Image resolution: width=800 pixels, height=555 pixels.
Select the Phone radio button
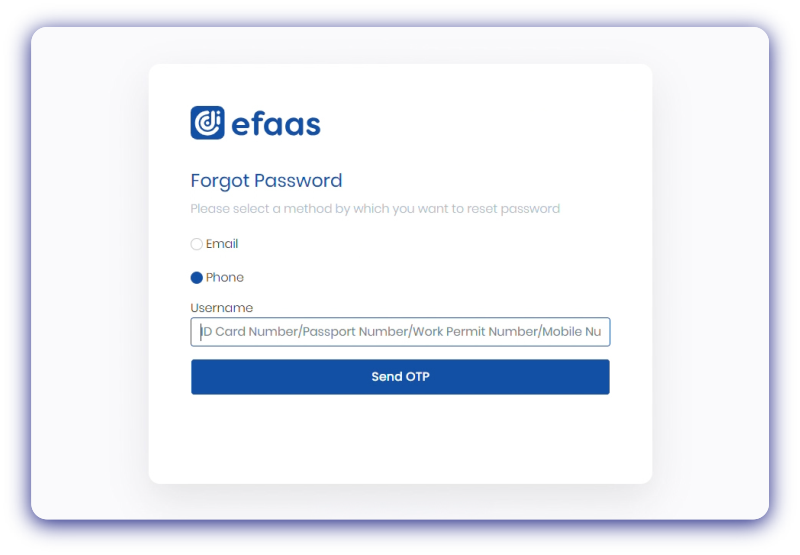(197, 278)
